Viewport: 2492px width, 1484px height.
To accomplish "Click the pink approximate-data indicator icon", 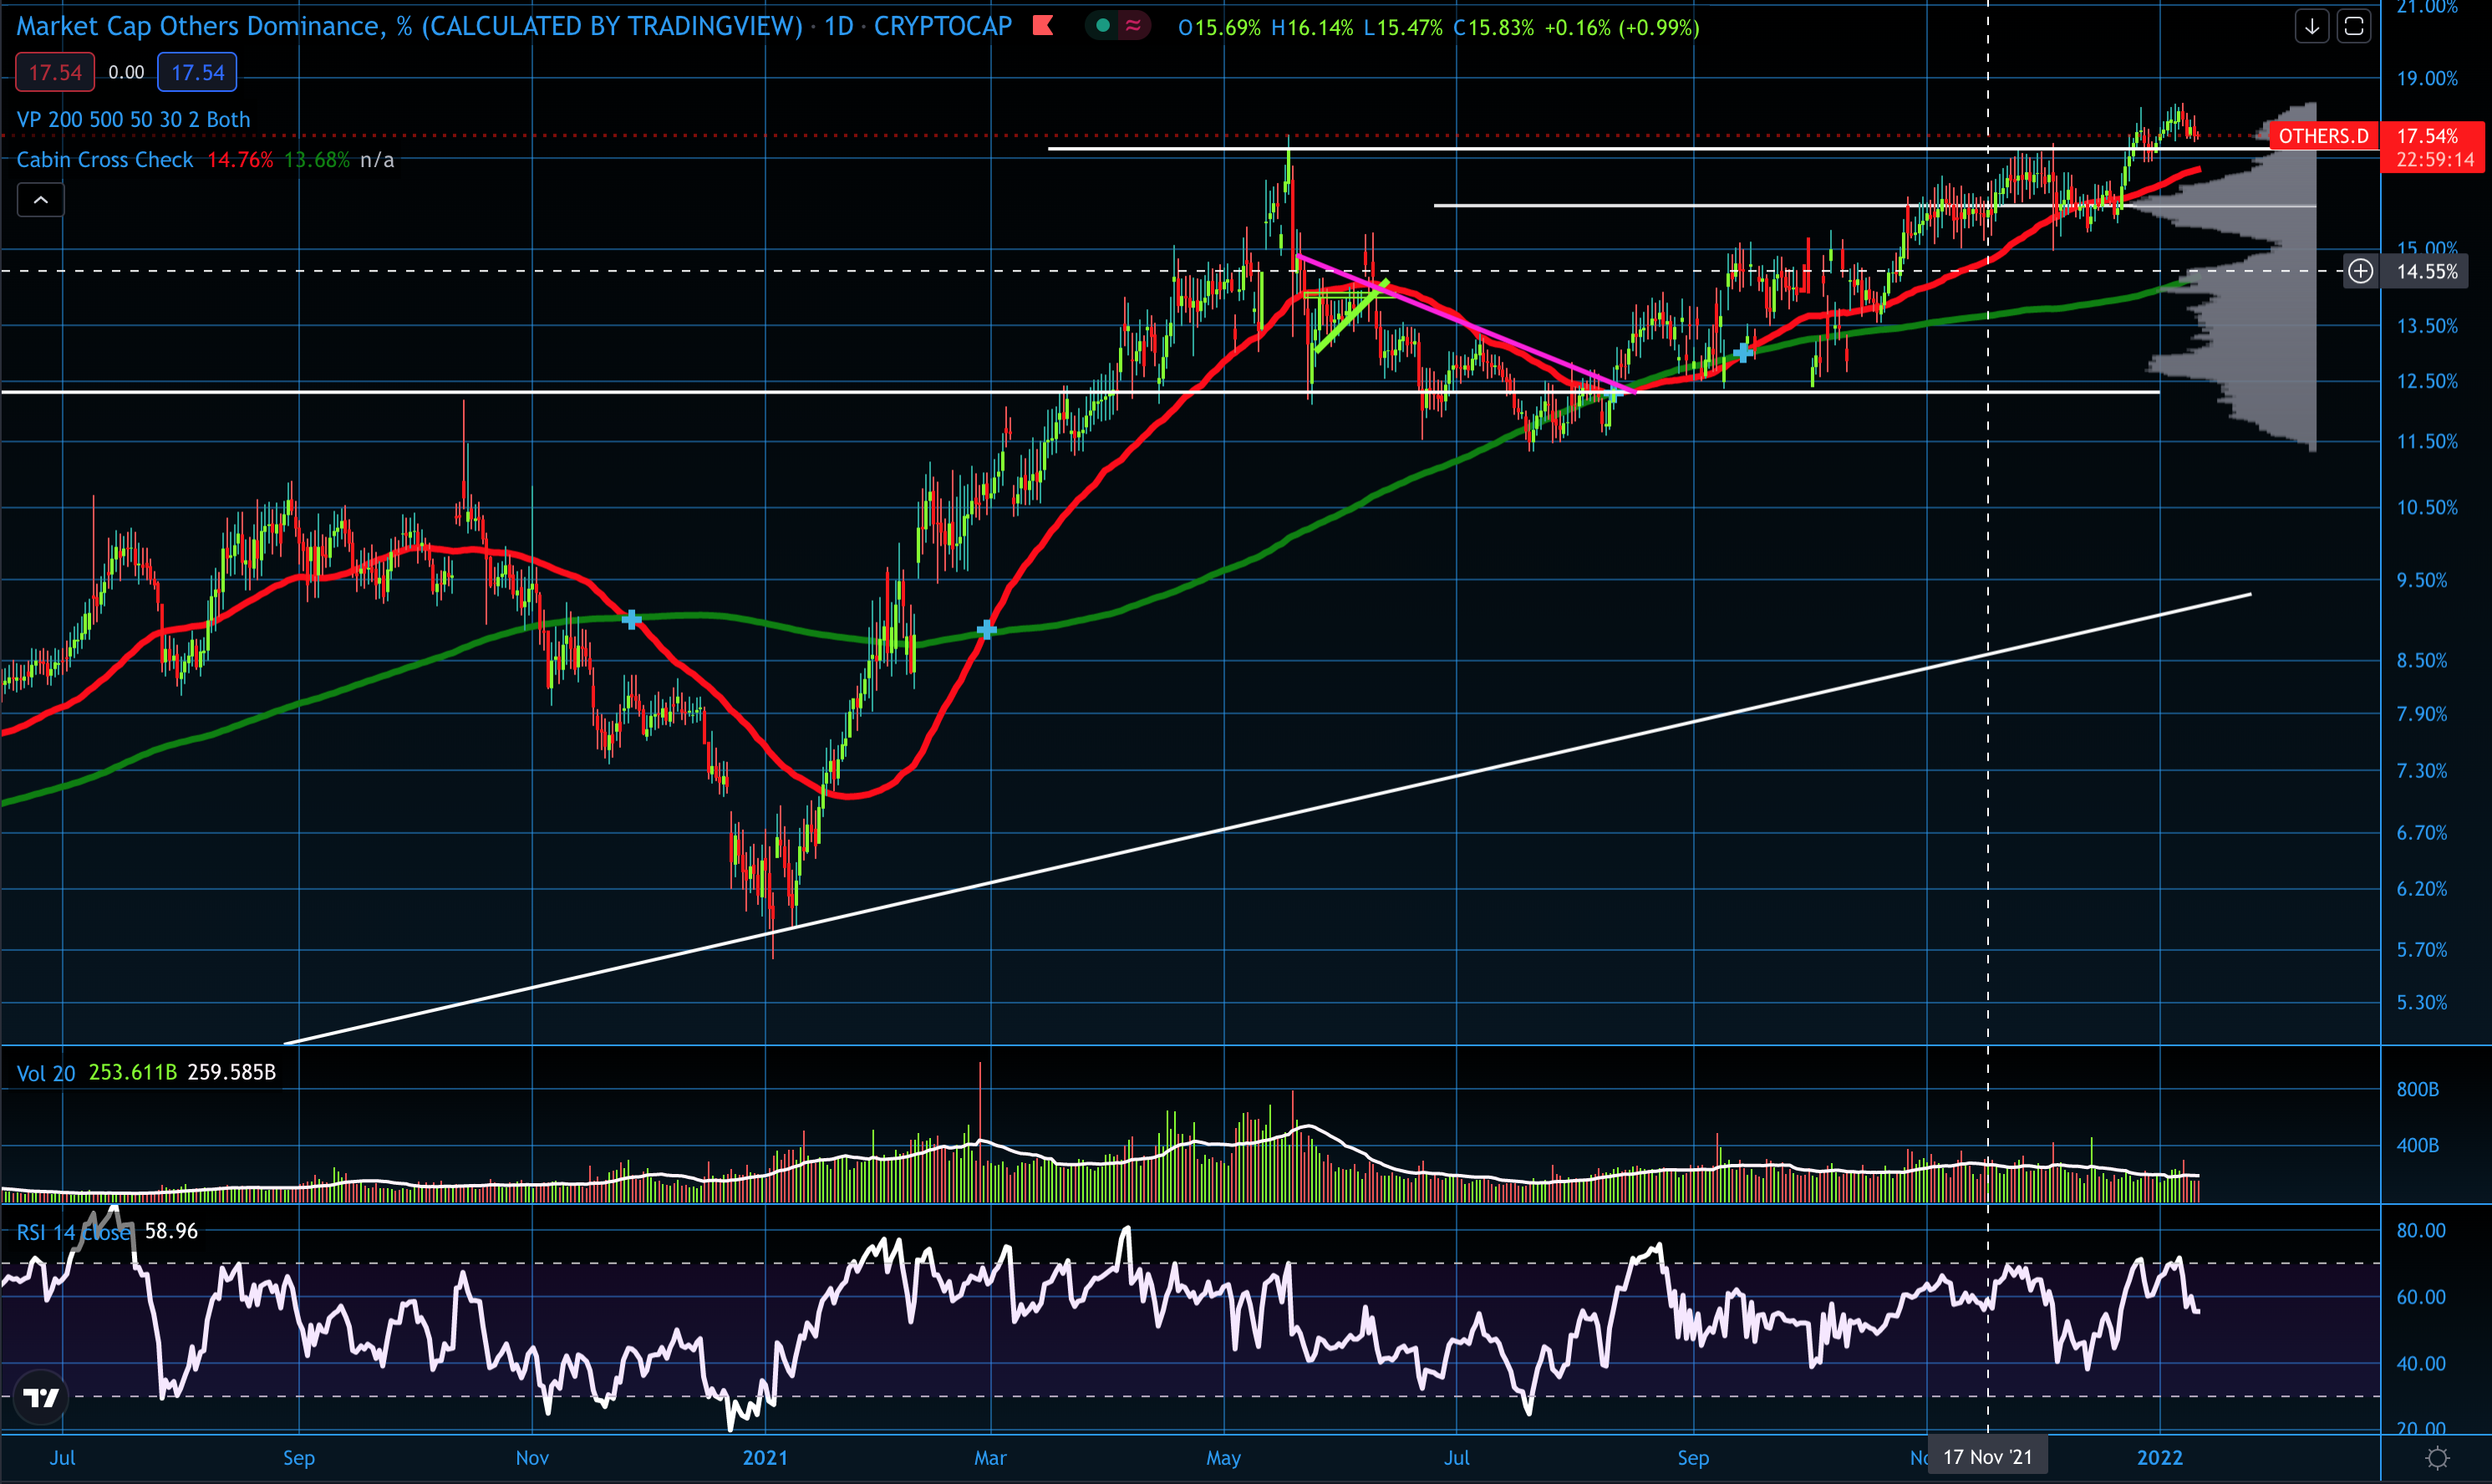I will pos(1133,26).
